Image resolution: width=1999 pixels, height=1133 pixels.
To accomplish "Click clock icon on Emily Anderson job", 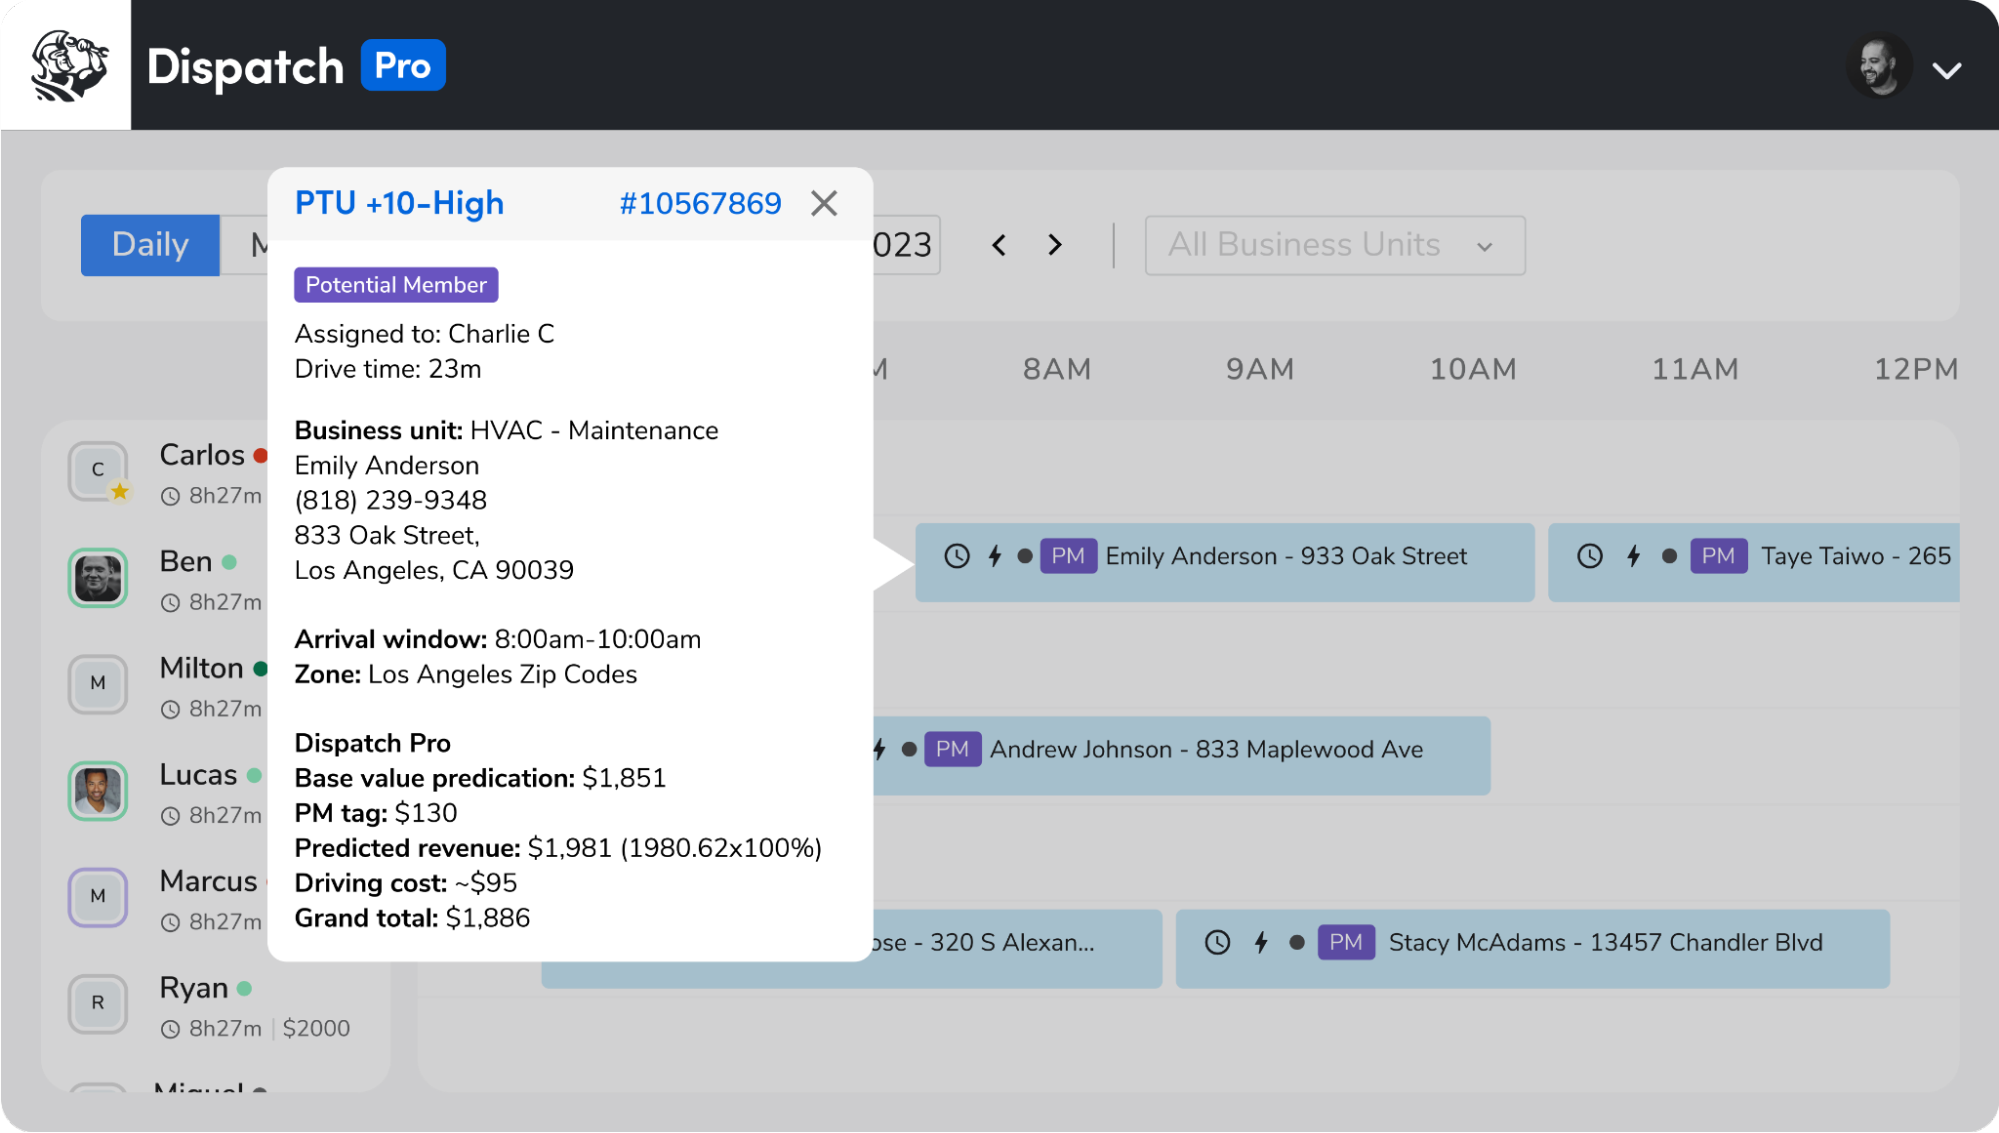I will (957, 556).
